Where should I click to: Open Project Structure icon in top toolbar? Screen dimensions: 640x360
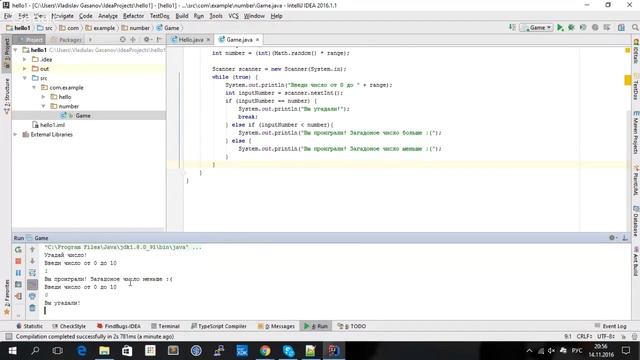click(621, 27)
